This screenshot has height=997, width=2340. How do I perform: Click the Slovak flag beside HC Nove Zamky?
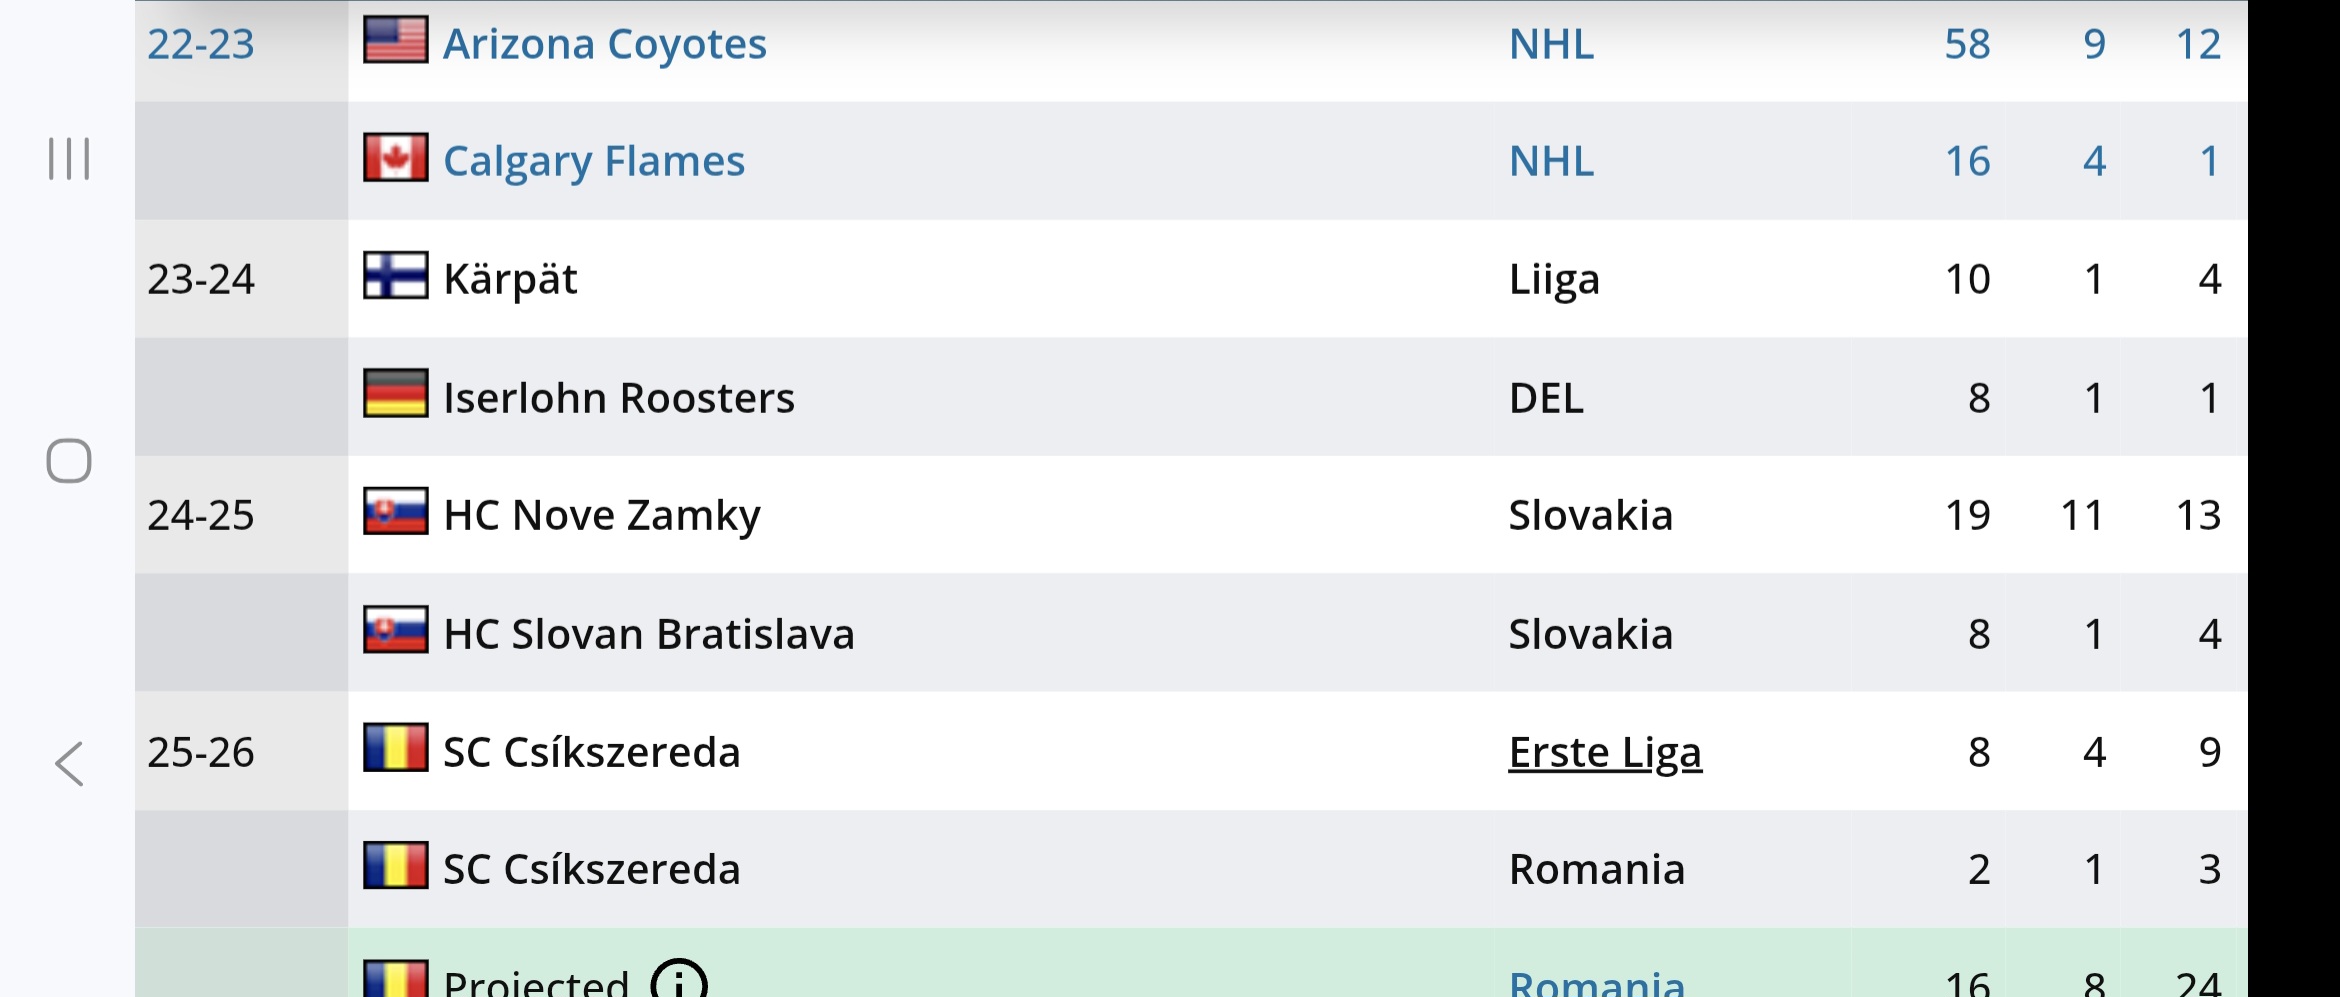tap(395, 512)
